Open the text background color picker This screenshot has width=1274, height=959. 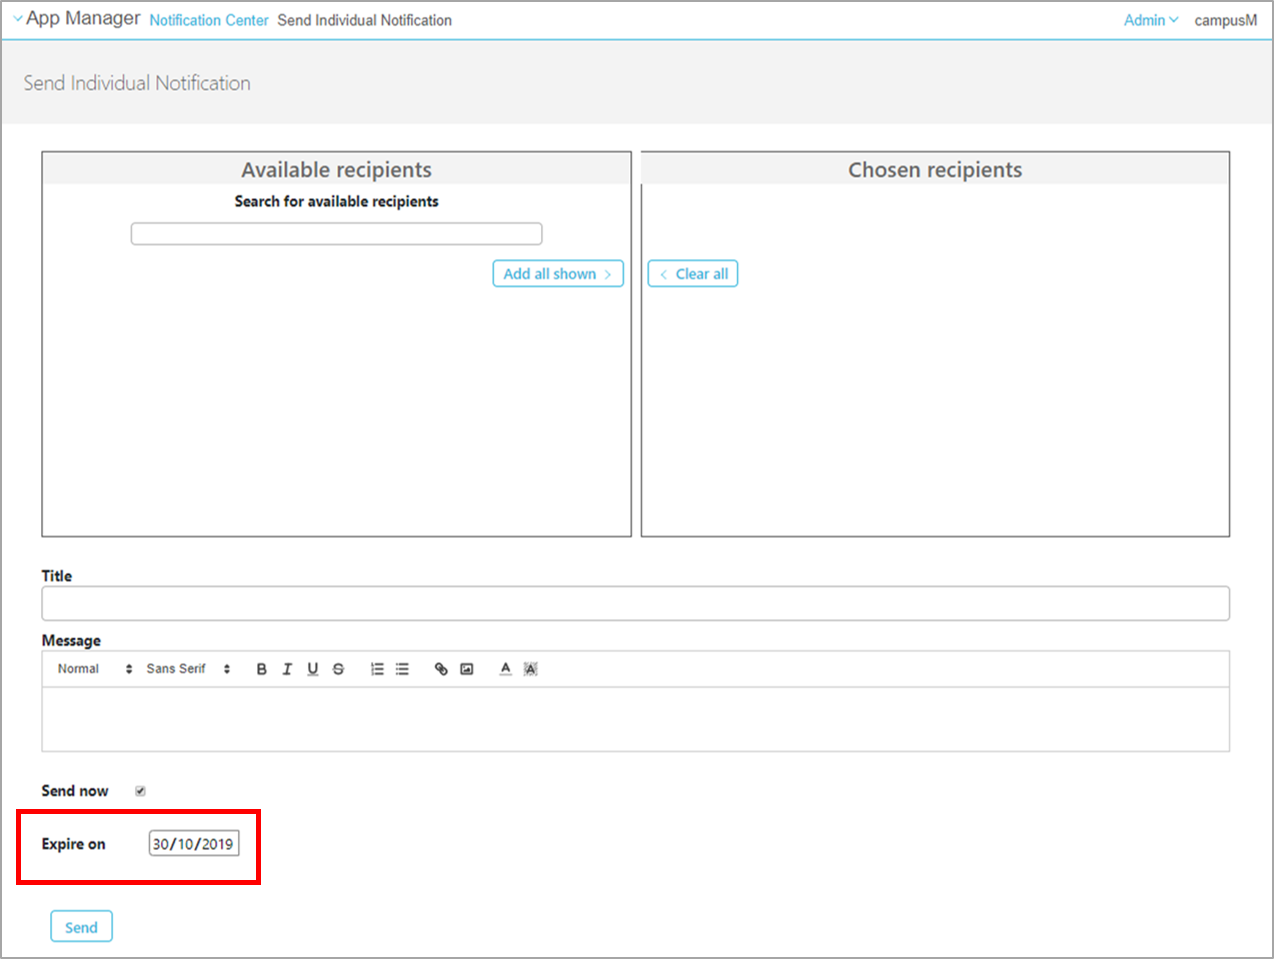[x=530, y=669]
